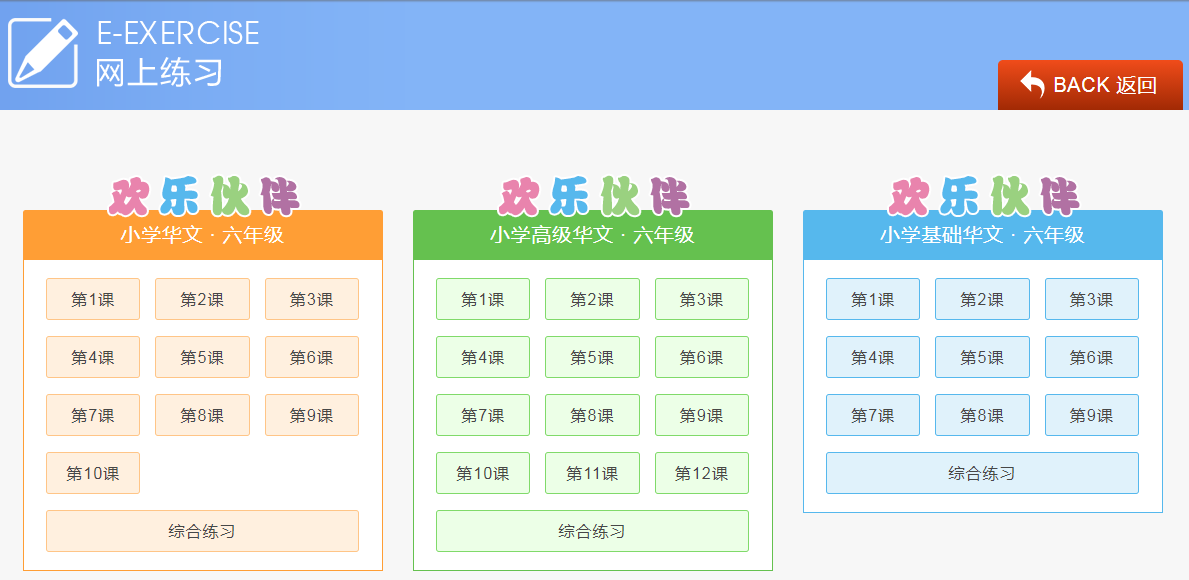The height and width of the screenshot is (580, 1189).
Task: Open 综合练习 in the orange 小学华文 panel
Action: pyautogui.click(x=202, y=531)
